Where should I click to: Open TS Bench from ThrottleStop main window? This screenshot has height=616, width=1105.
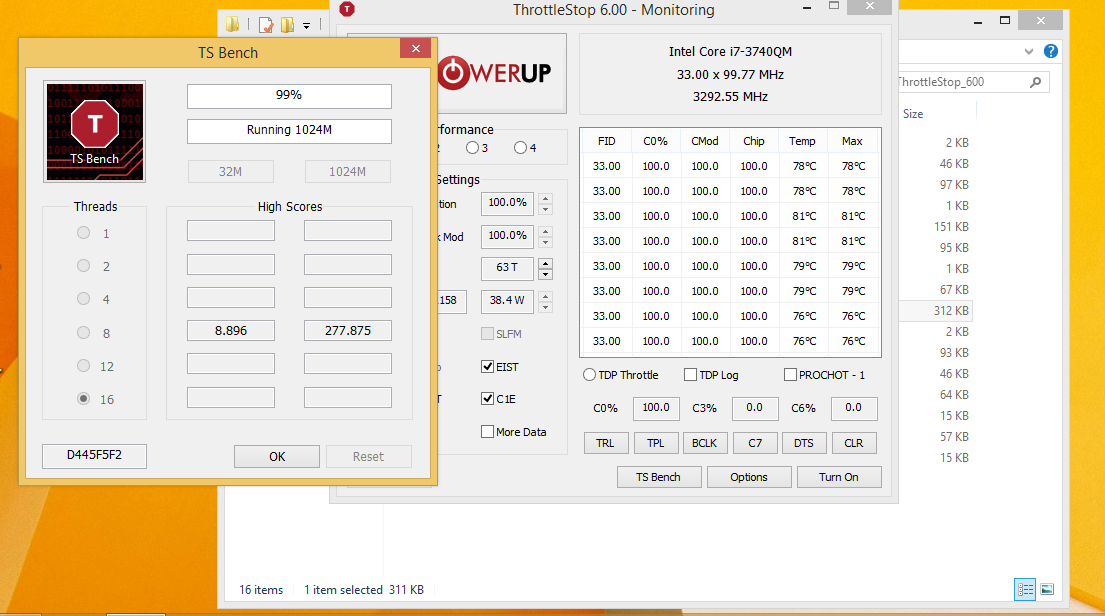coord(659,477)
